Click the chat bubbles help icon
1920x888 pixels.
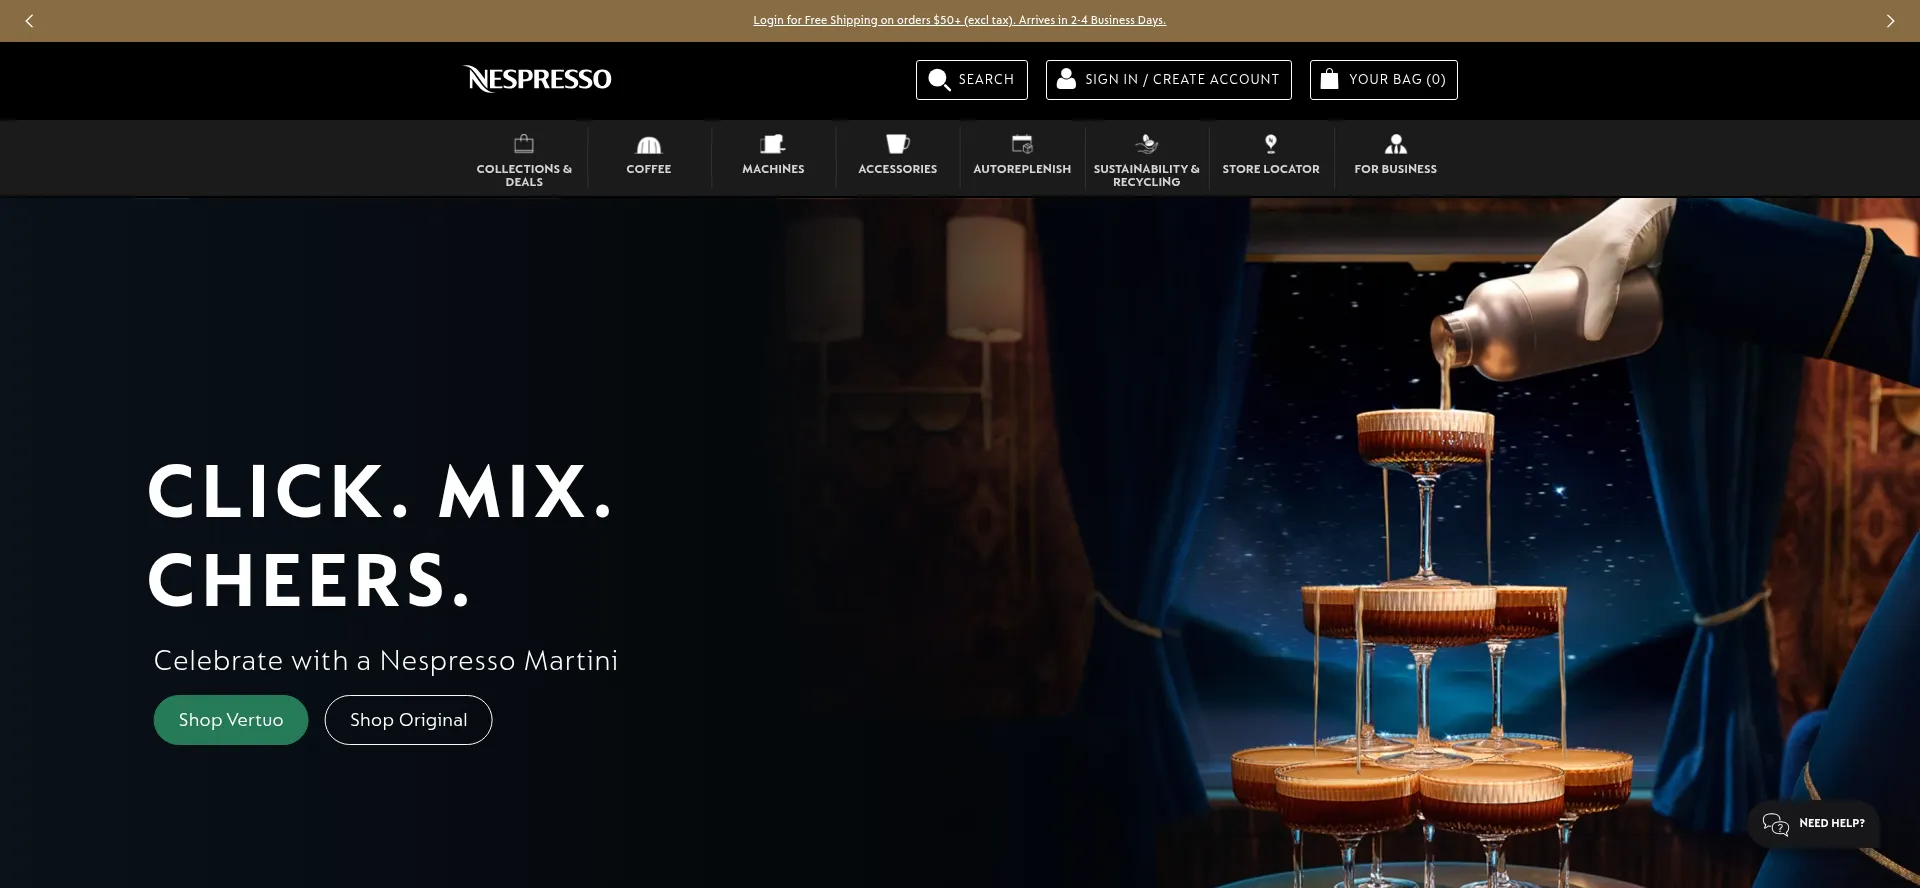tap(1776, 824)
